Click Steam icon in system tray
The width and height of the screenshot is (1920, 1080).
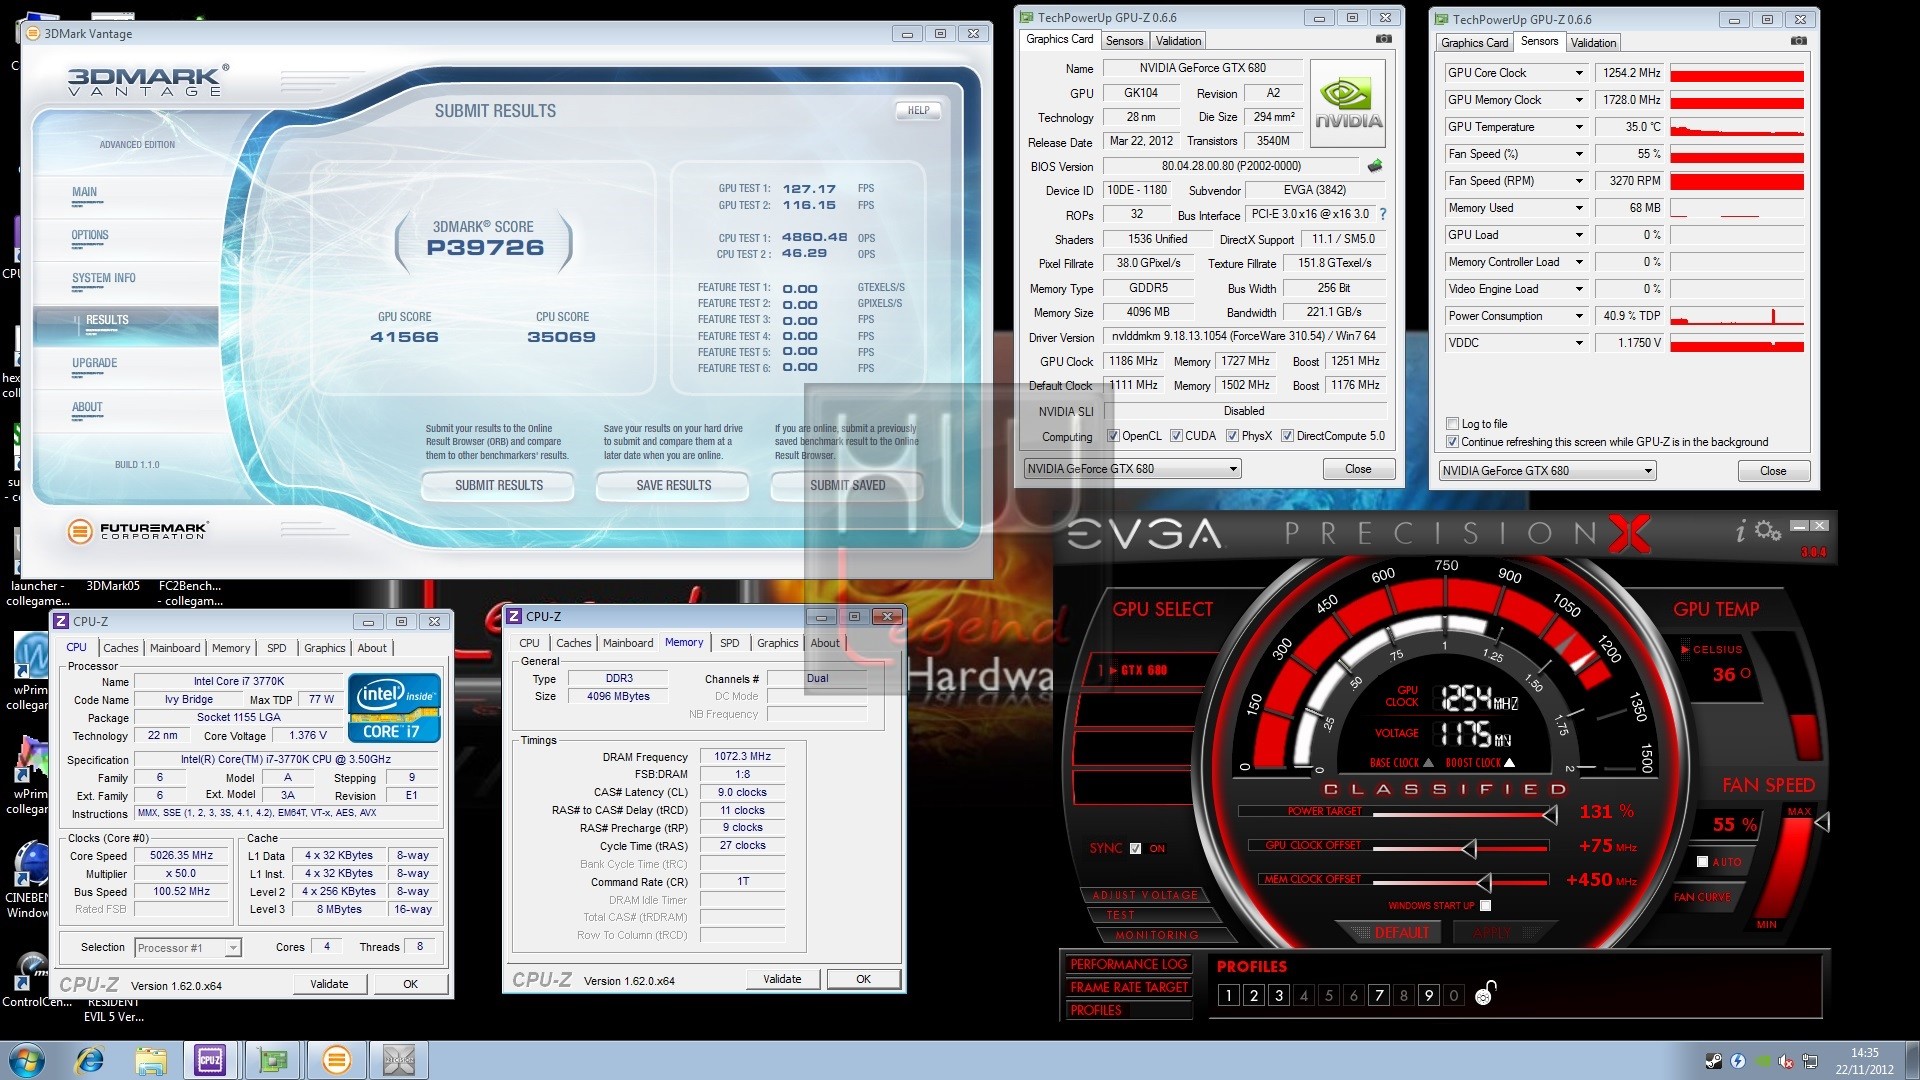1713,1061
